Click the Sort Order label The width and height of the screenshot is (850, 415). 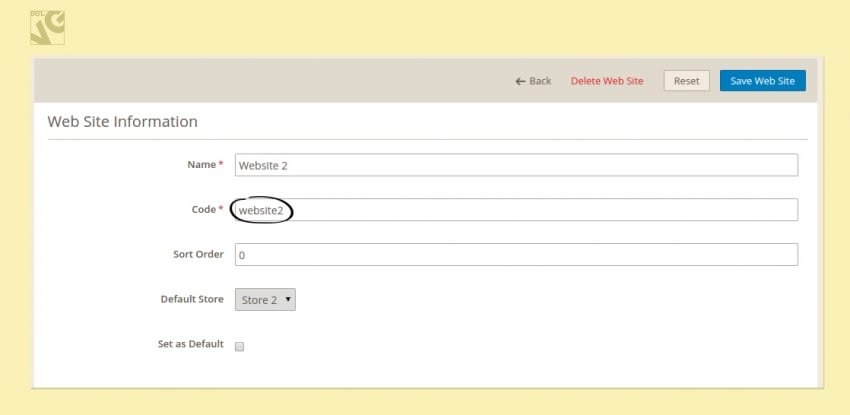pos(198,254)
